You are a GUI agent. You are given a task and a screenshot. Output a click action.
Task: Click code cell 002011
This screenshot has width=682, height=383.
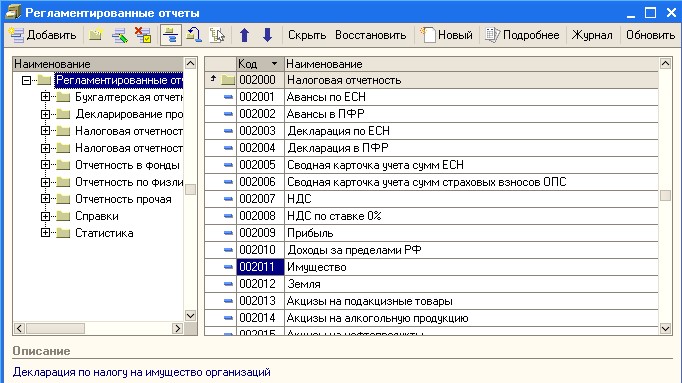tap(260, 267)
